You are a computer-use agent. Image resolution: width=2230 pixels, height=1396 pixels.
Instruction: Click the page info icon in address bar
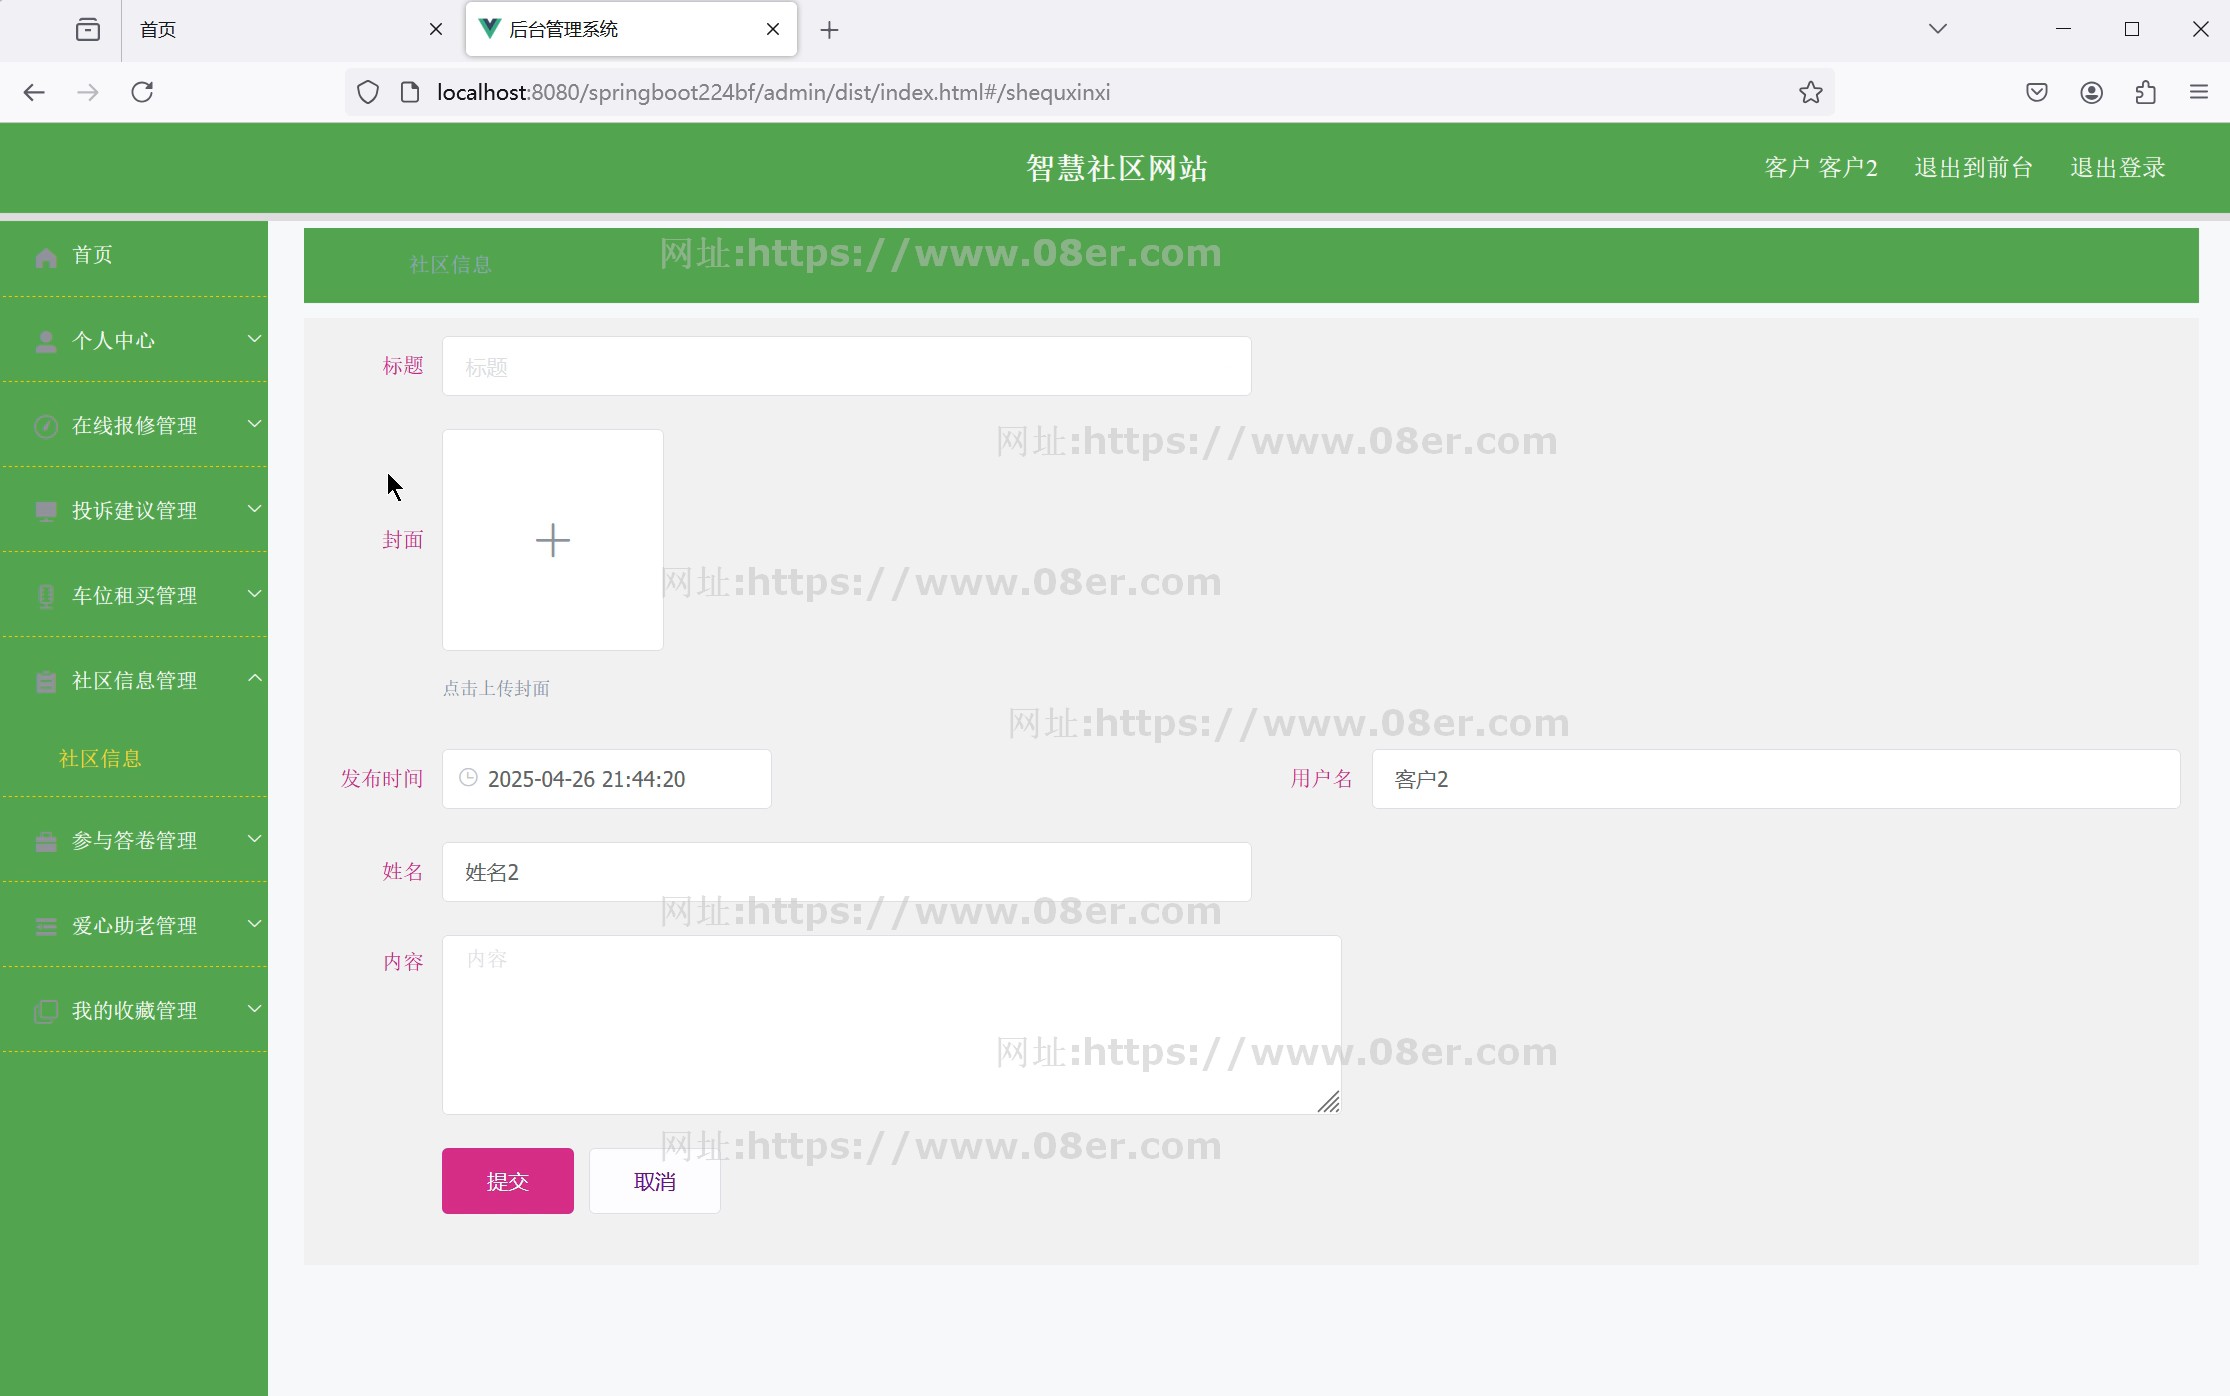click(x=409, y=92)
